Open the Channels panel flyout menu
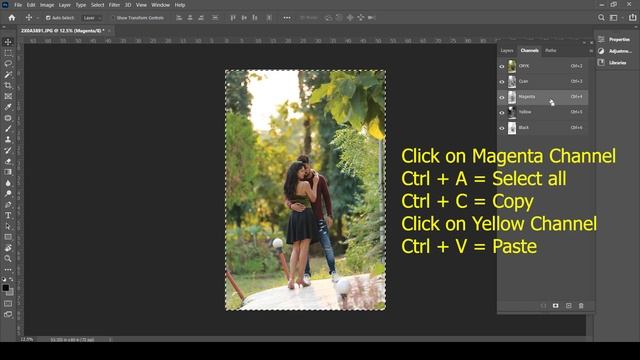This screenshot has height=360, width=640. click(591, 51)
